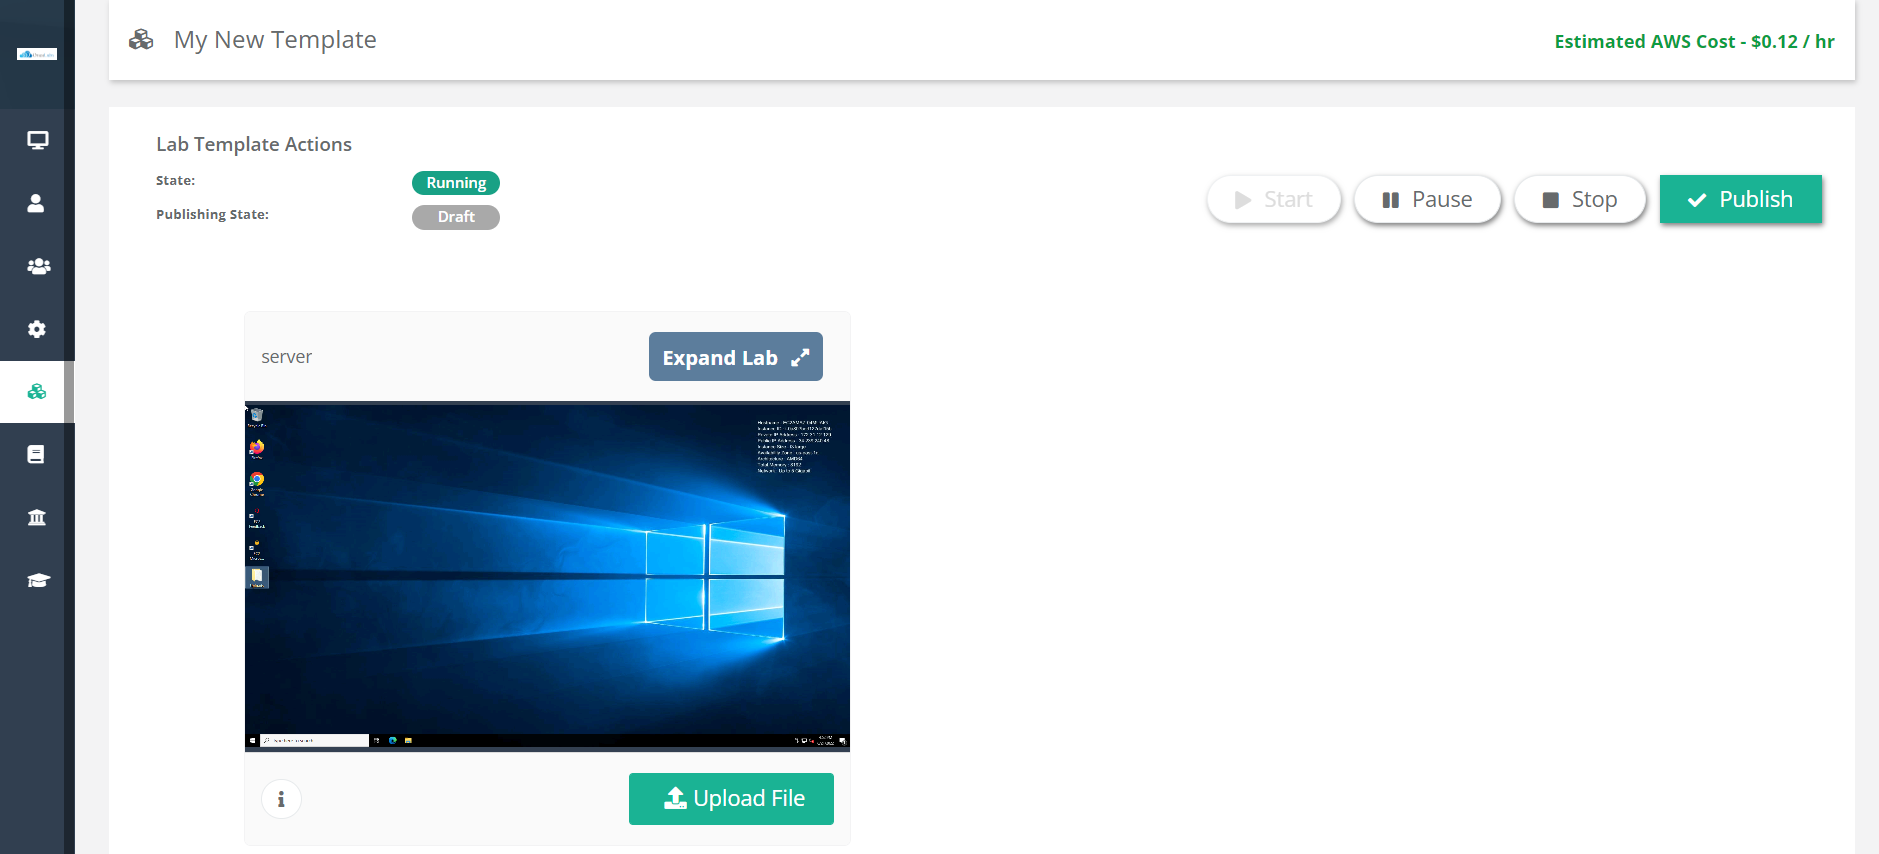1879x854 pixels.
Task: Open the institution building sidebar icon
Action: (37, 517)
